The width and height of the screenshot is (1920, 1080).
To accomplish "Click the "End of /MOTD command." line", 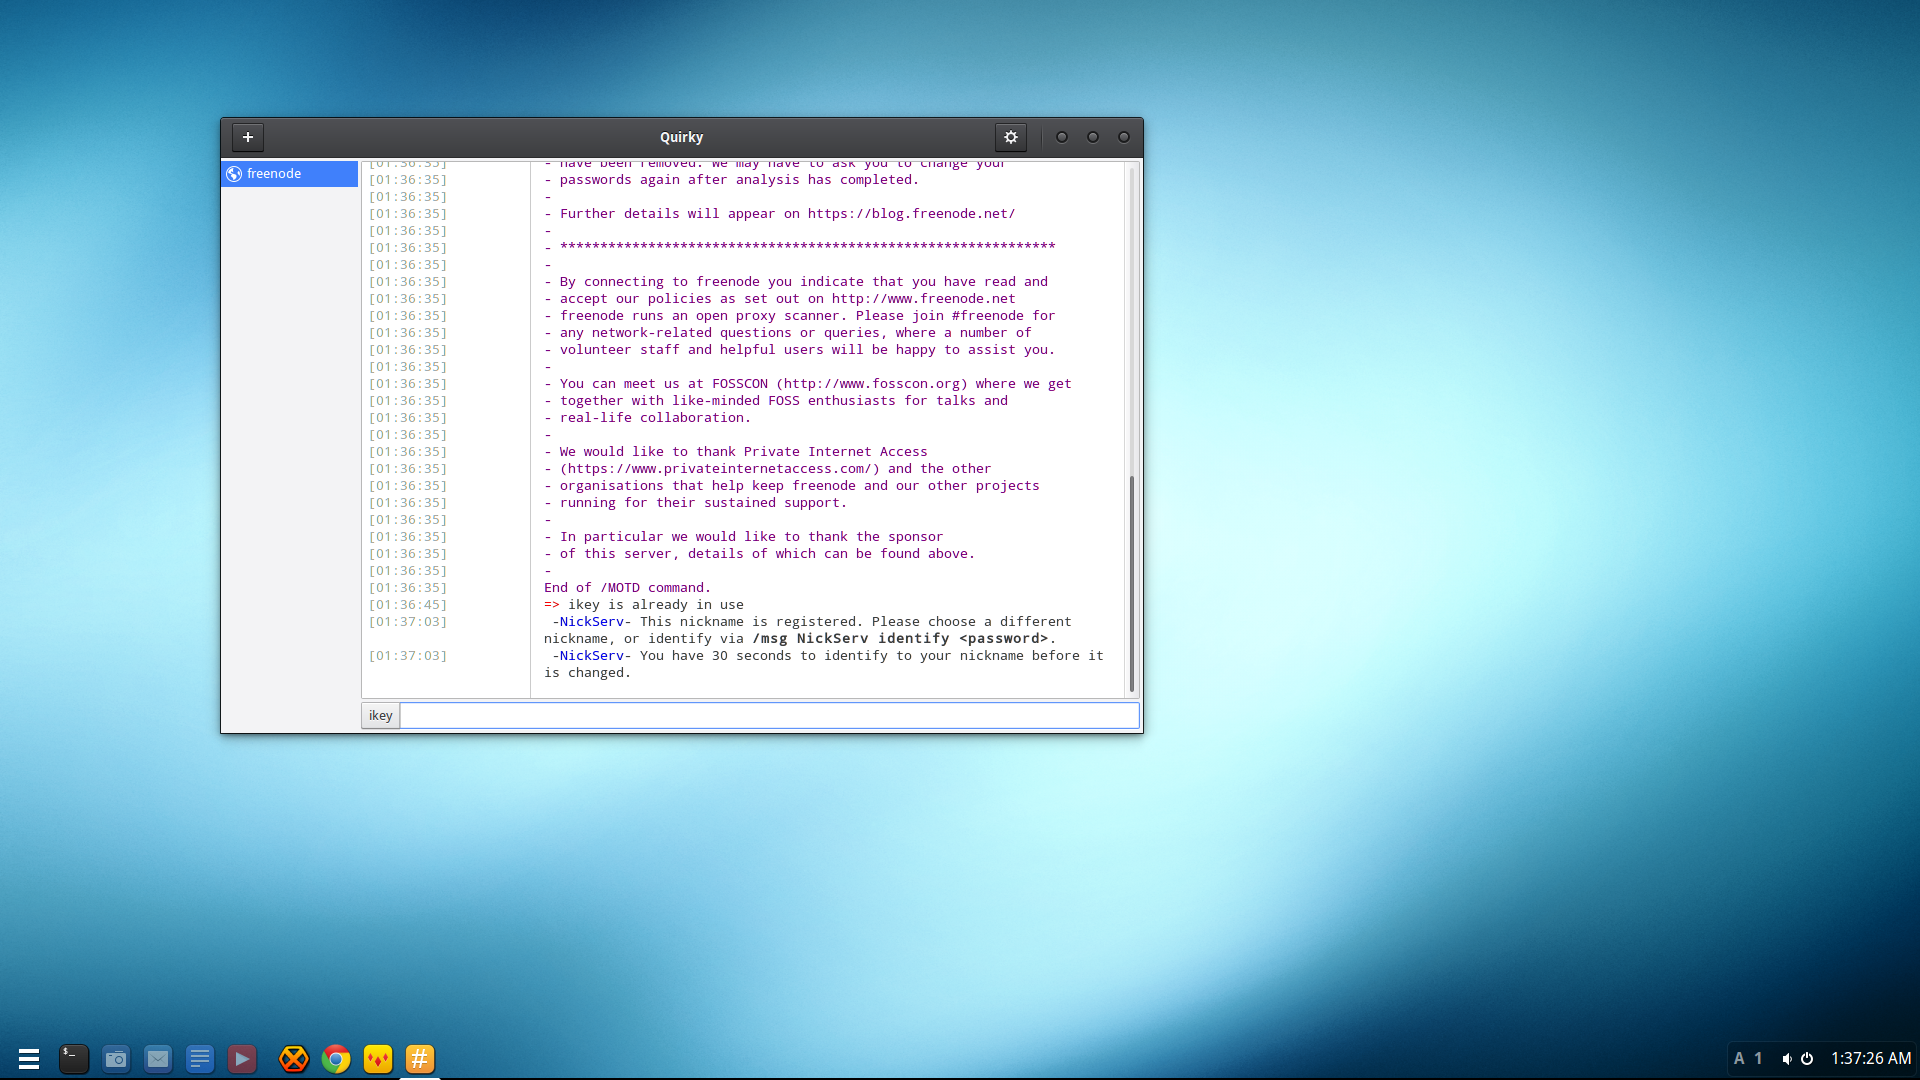I will pyautogui.click(x=627, y=587).
